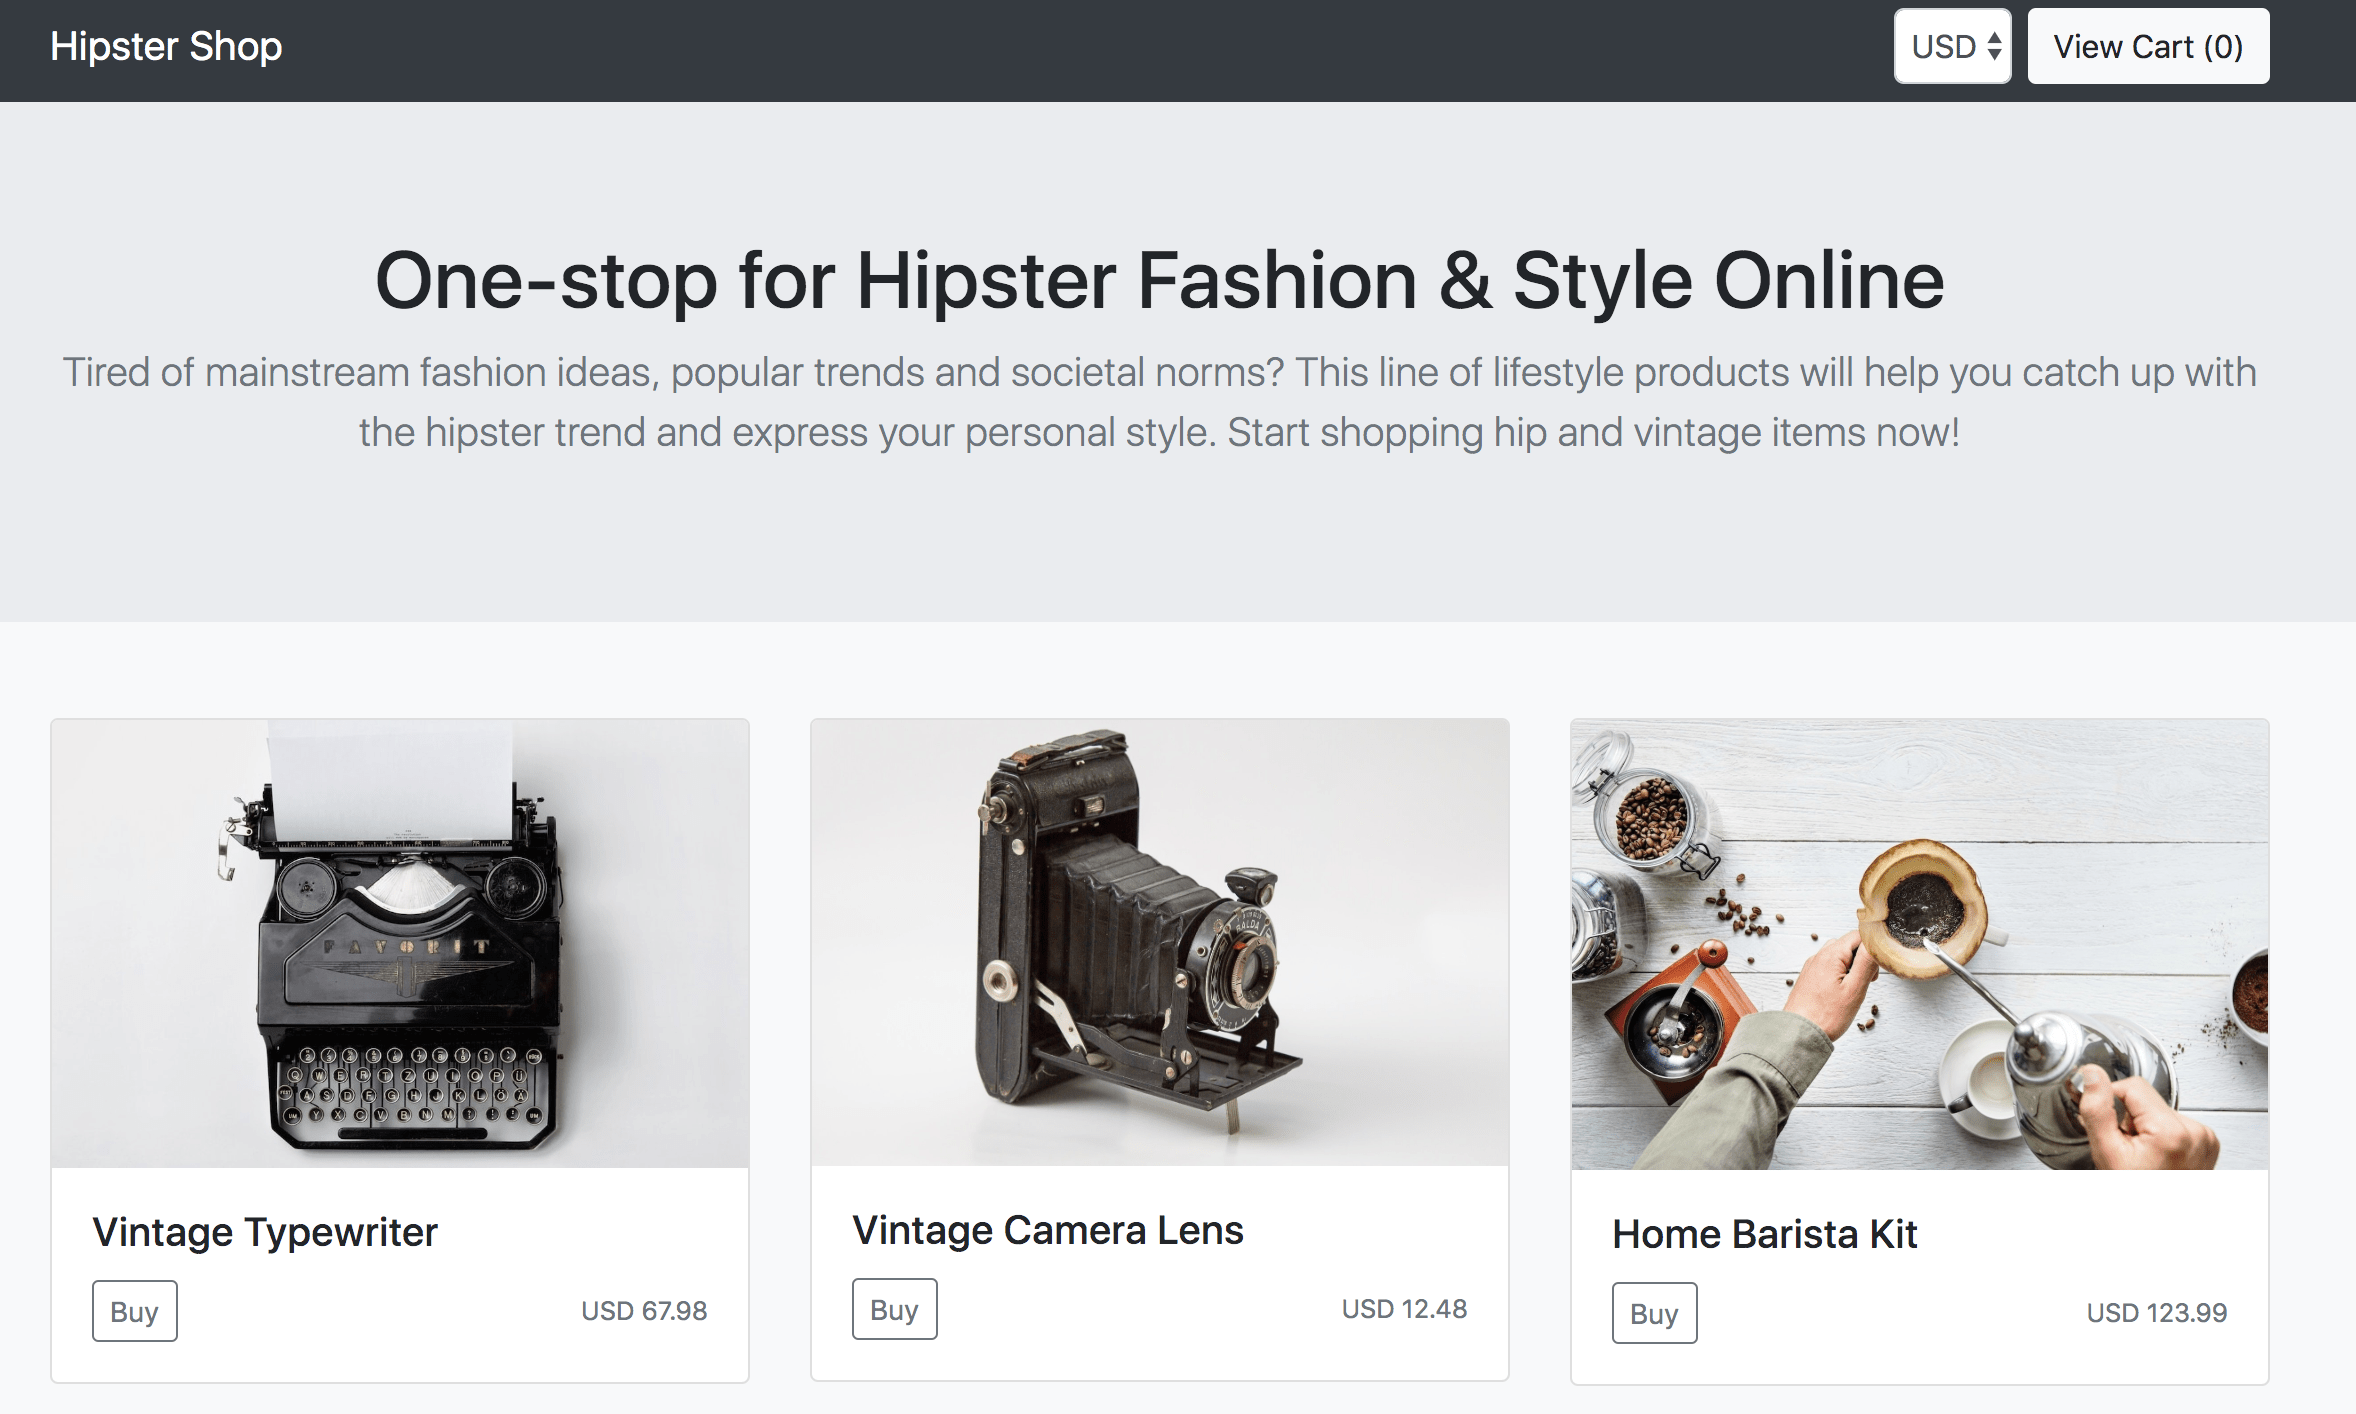Open the Home Barista Kit product image

(1920, 944)
